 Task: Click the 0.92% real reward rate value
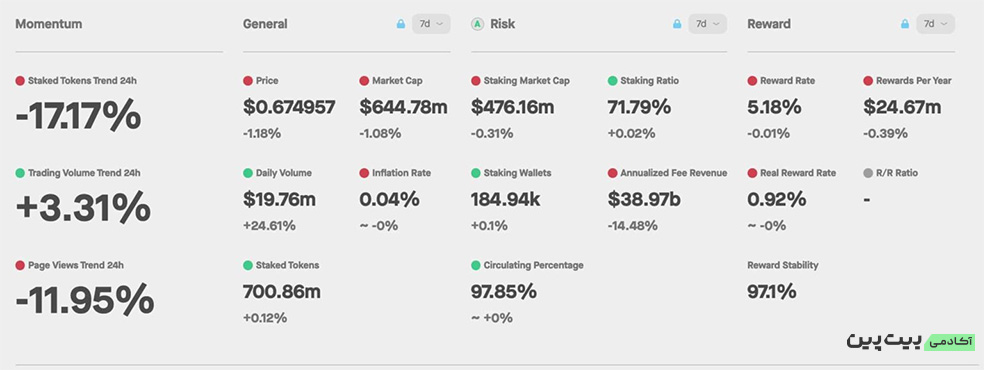777,199
